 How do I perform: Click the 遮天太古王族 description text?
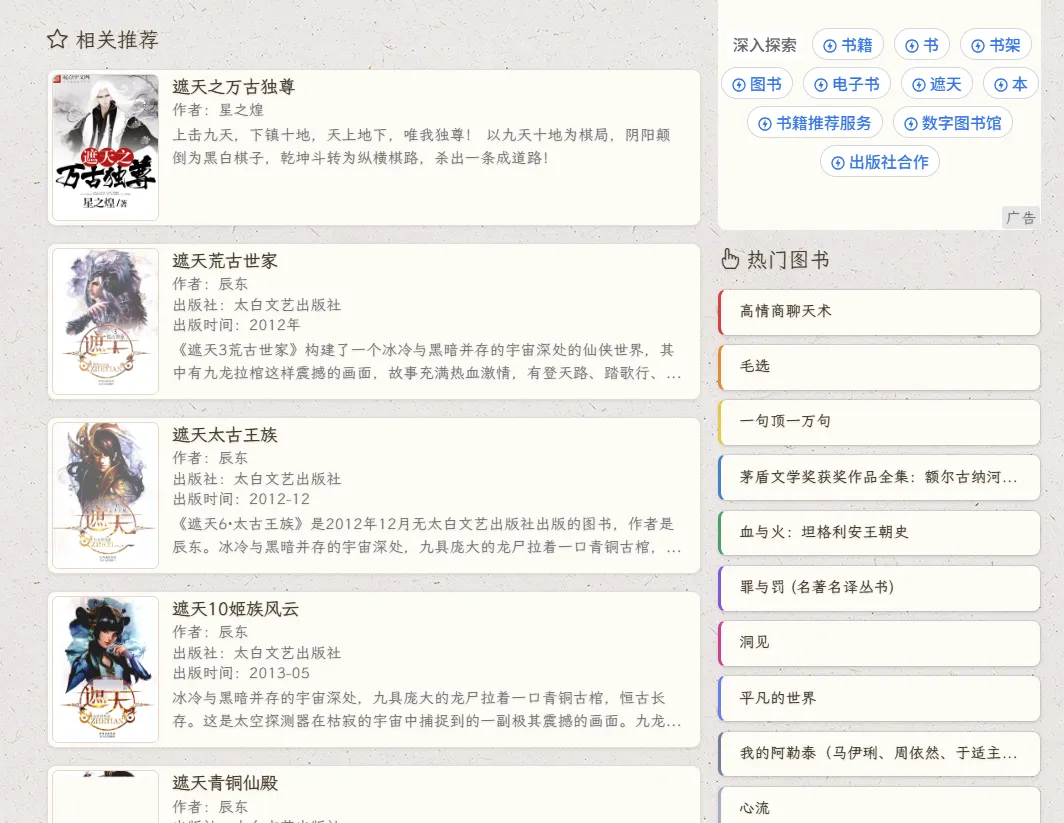click(427, 535)
